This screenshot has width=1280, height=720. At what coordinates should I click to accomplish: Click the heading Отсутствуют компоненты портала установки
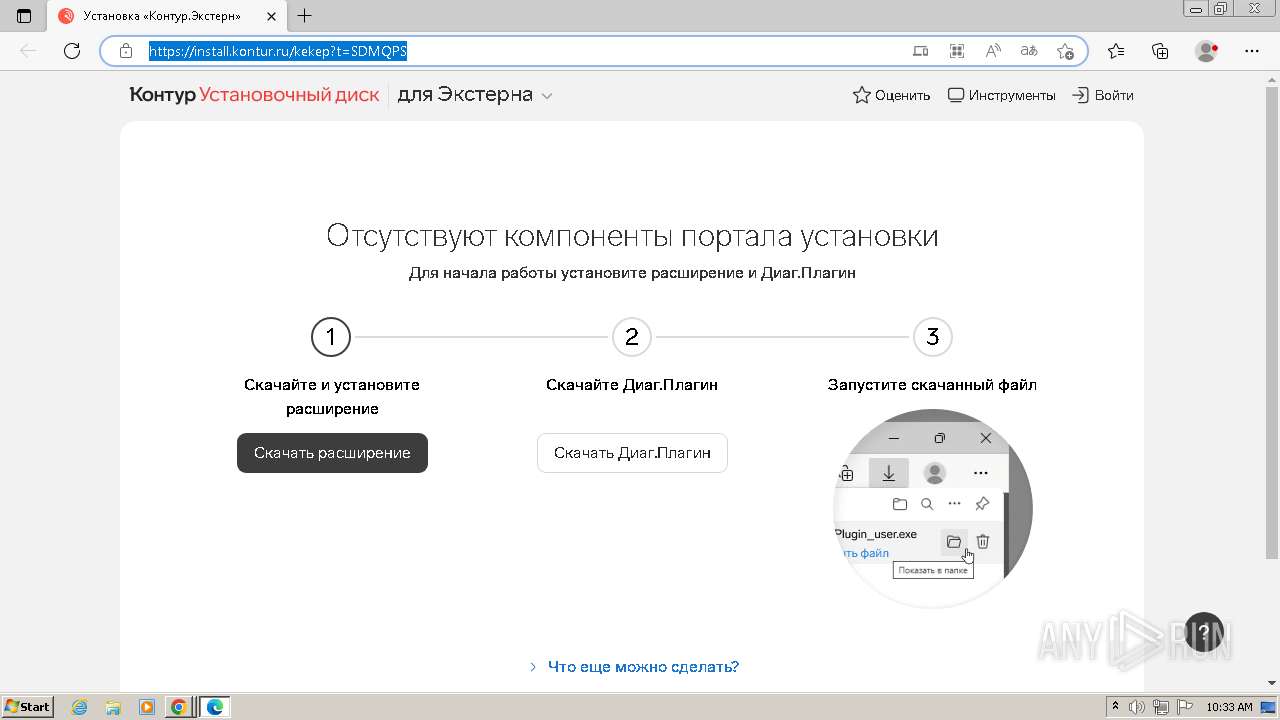632,236
